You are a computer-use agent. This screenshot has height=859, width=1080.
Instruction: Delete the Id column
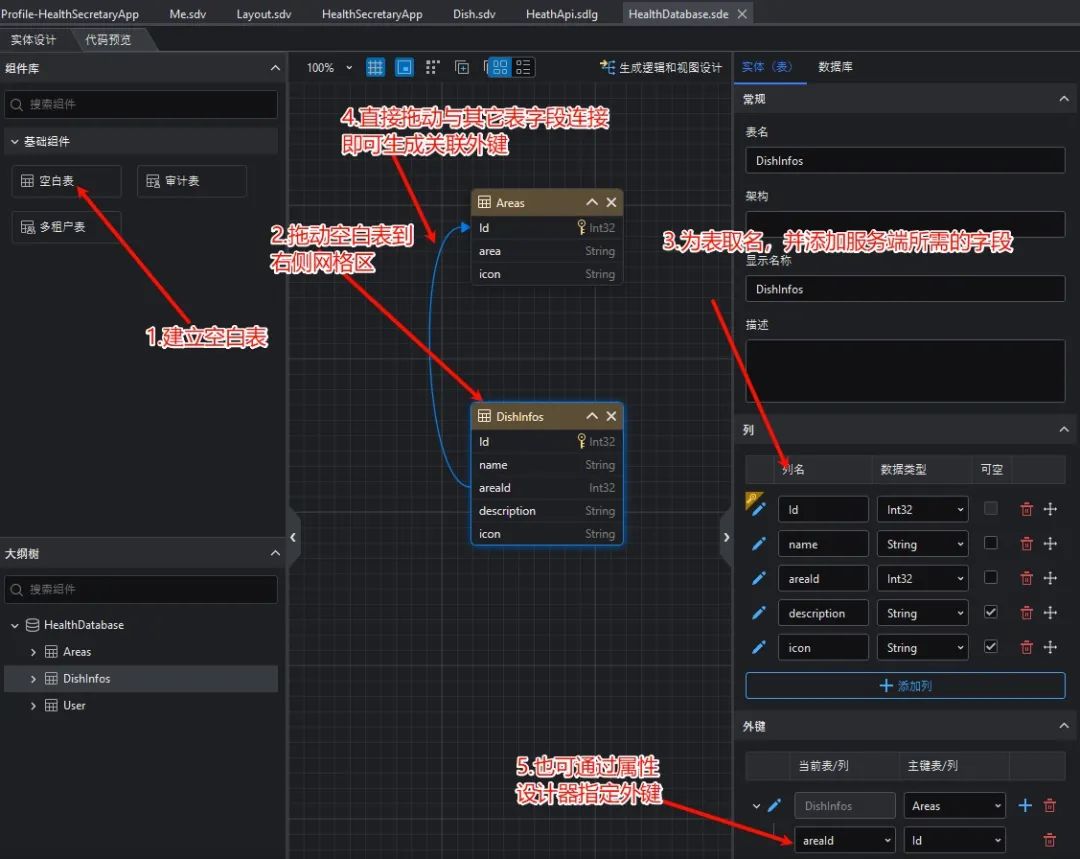(1026, 509)
